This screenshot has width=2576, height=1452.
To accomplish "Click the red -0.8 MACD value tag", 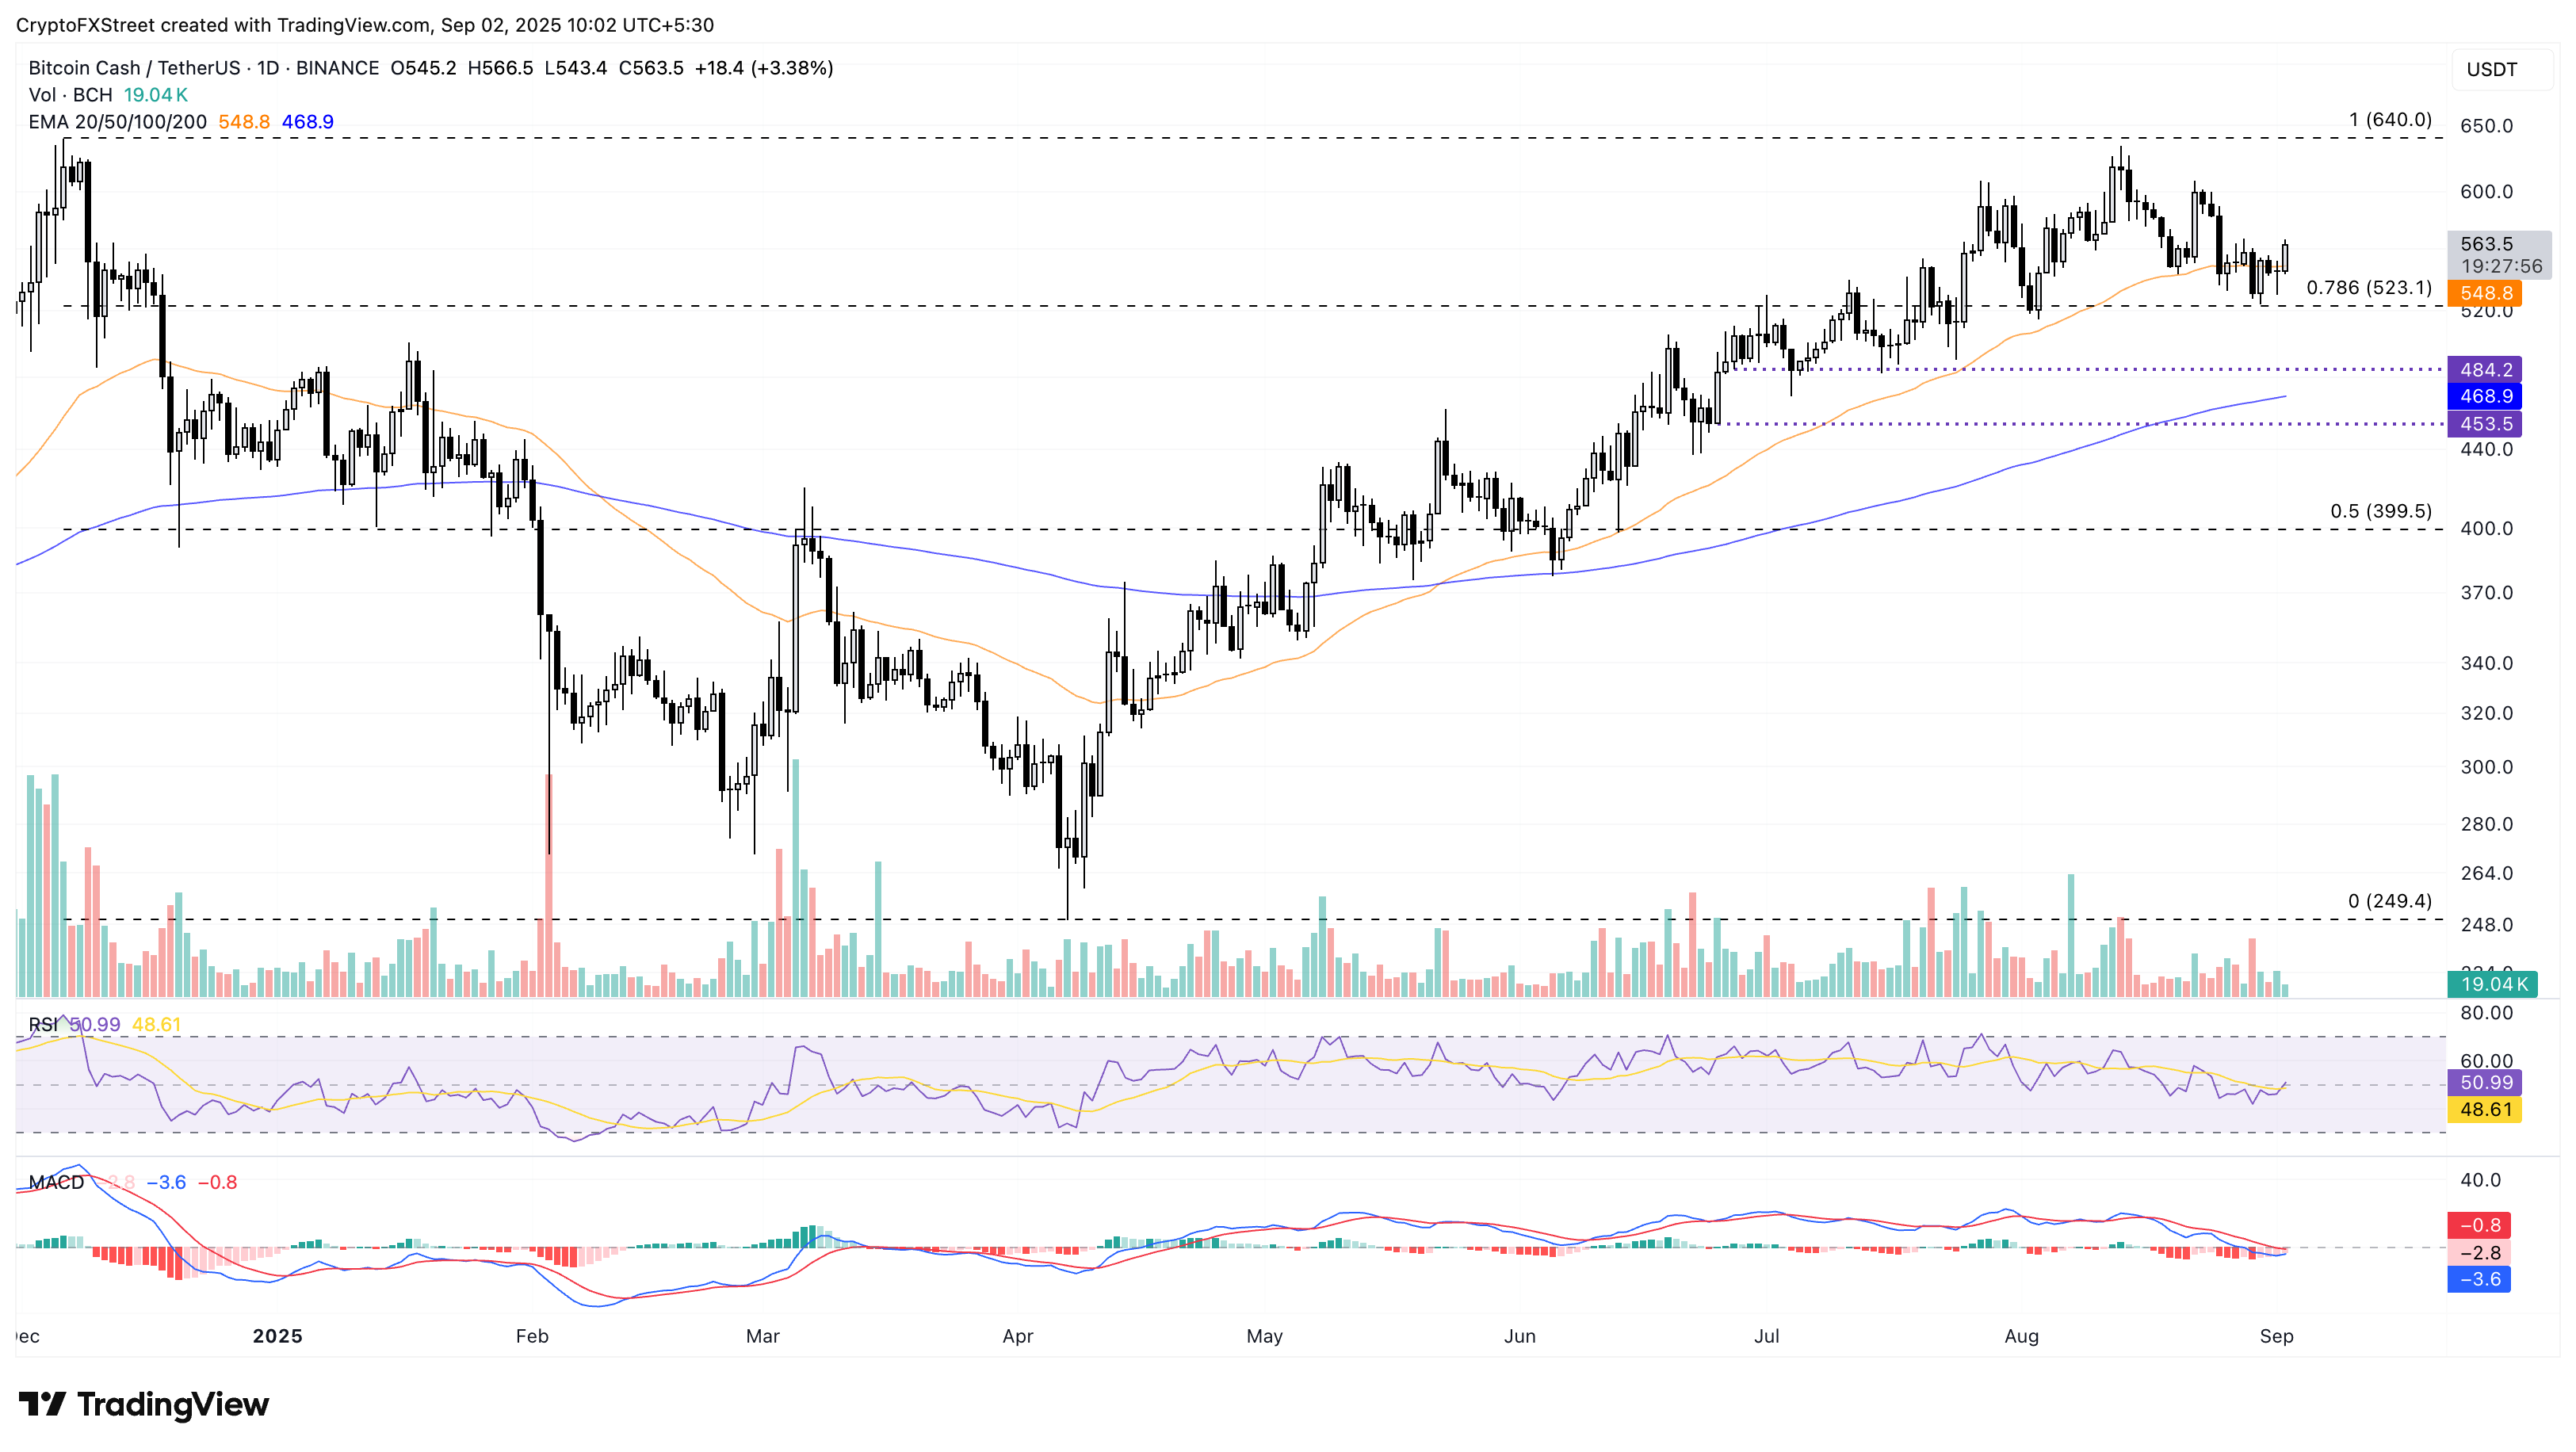I will [2479, 1226].
